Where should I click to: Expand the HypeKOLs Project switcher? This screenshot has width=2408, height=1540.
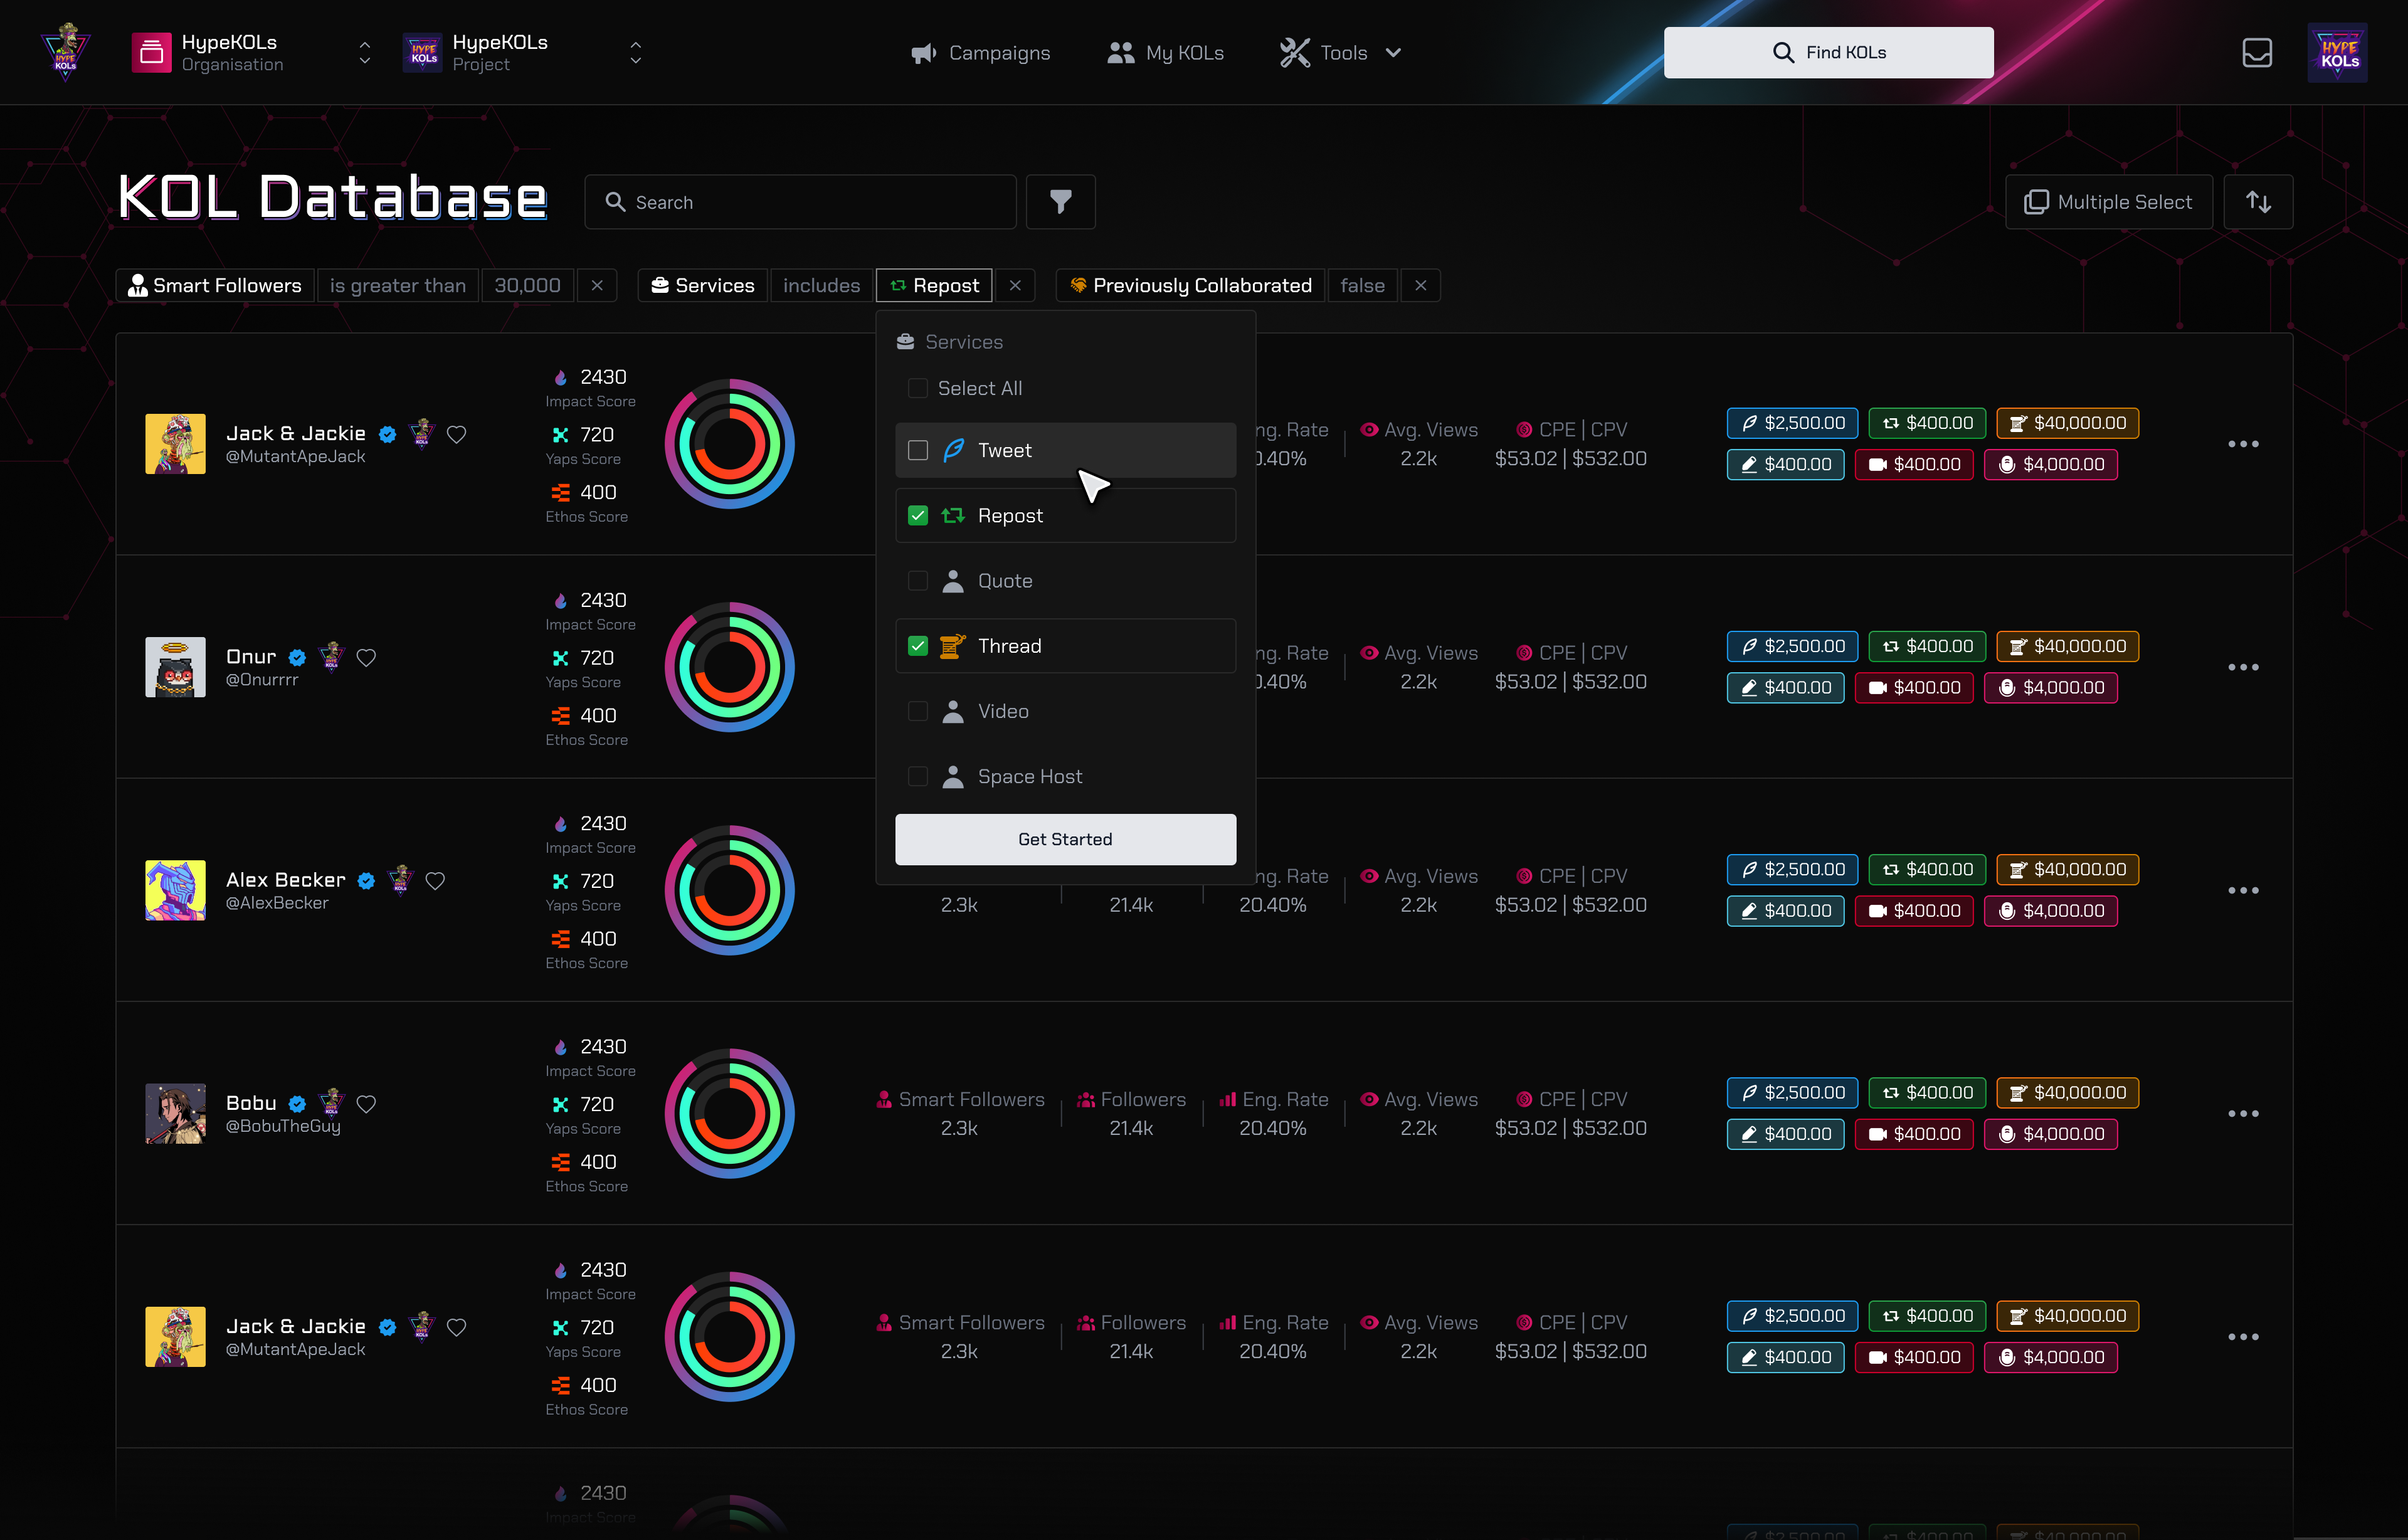[x=635, y=52]
